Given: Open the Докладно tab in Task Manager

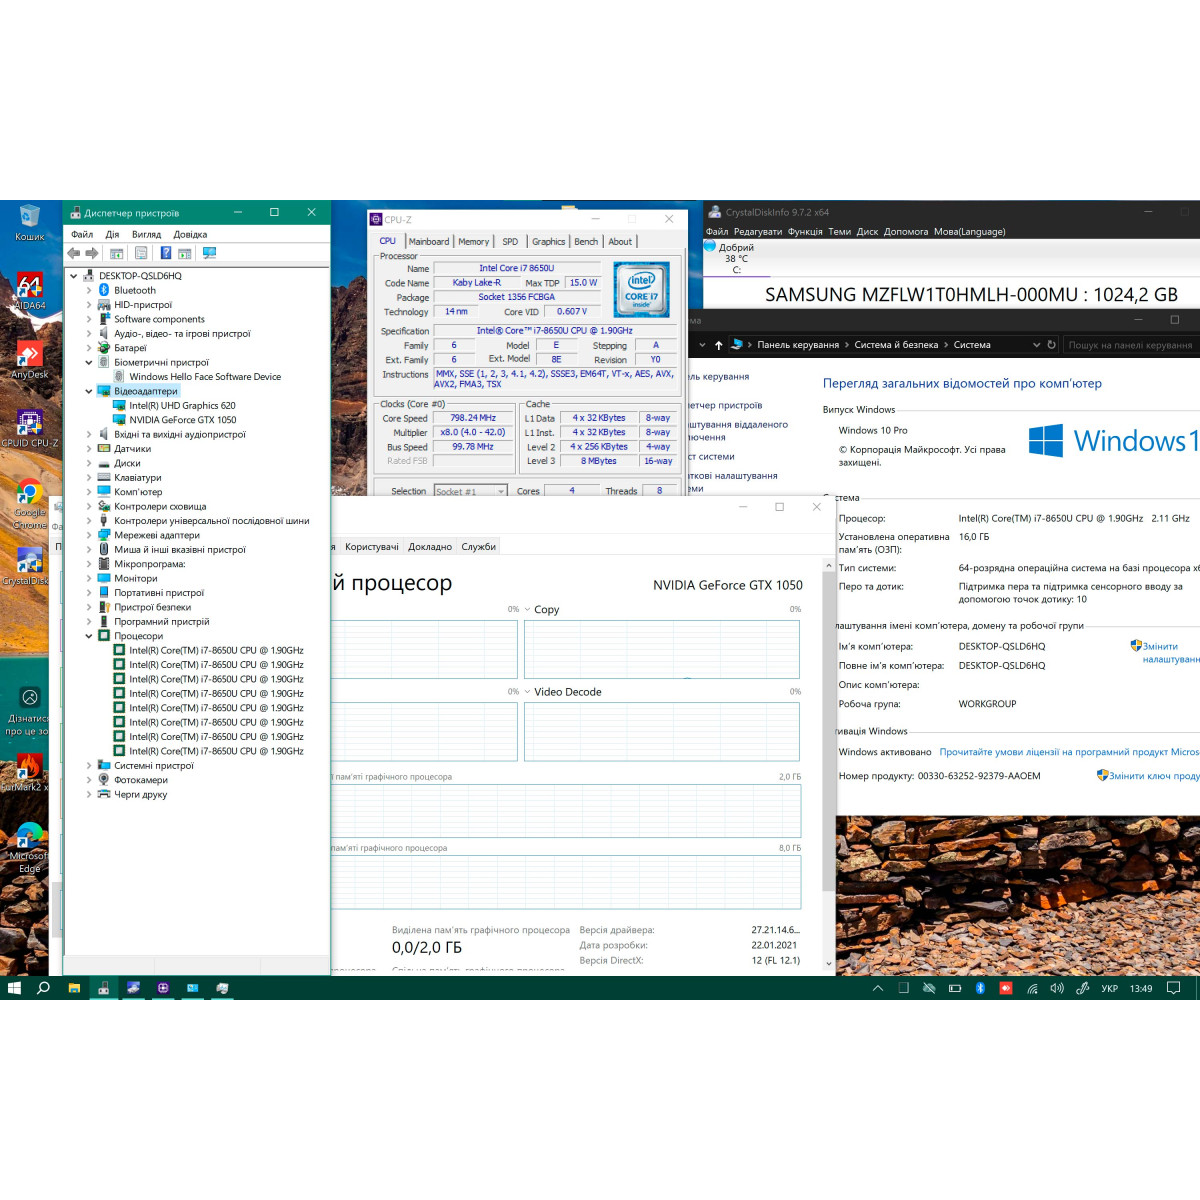Looking at the screenshot, I should tap(430, 547).
